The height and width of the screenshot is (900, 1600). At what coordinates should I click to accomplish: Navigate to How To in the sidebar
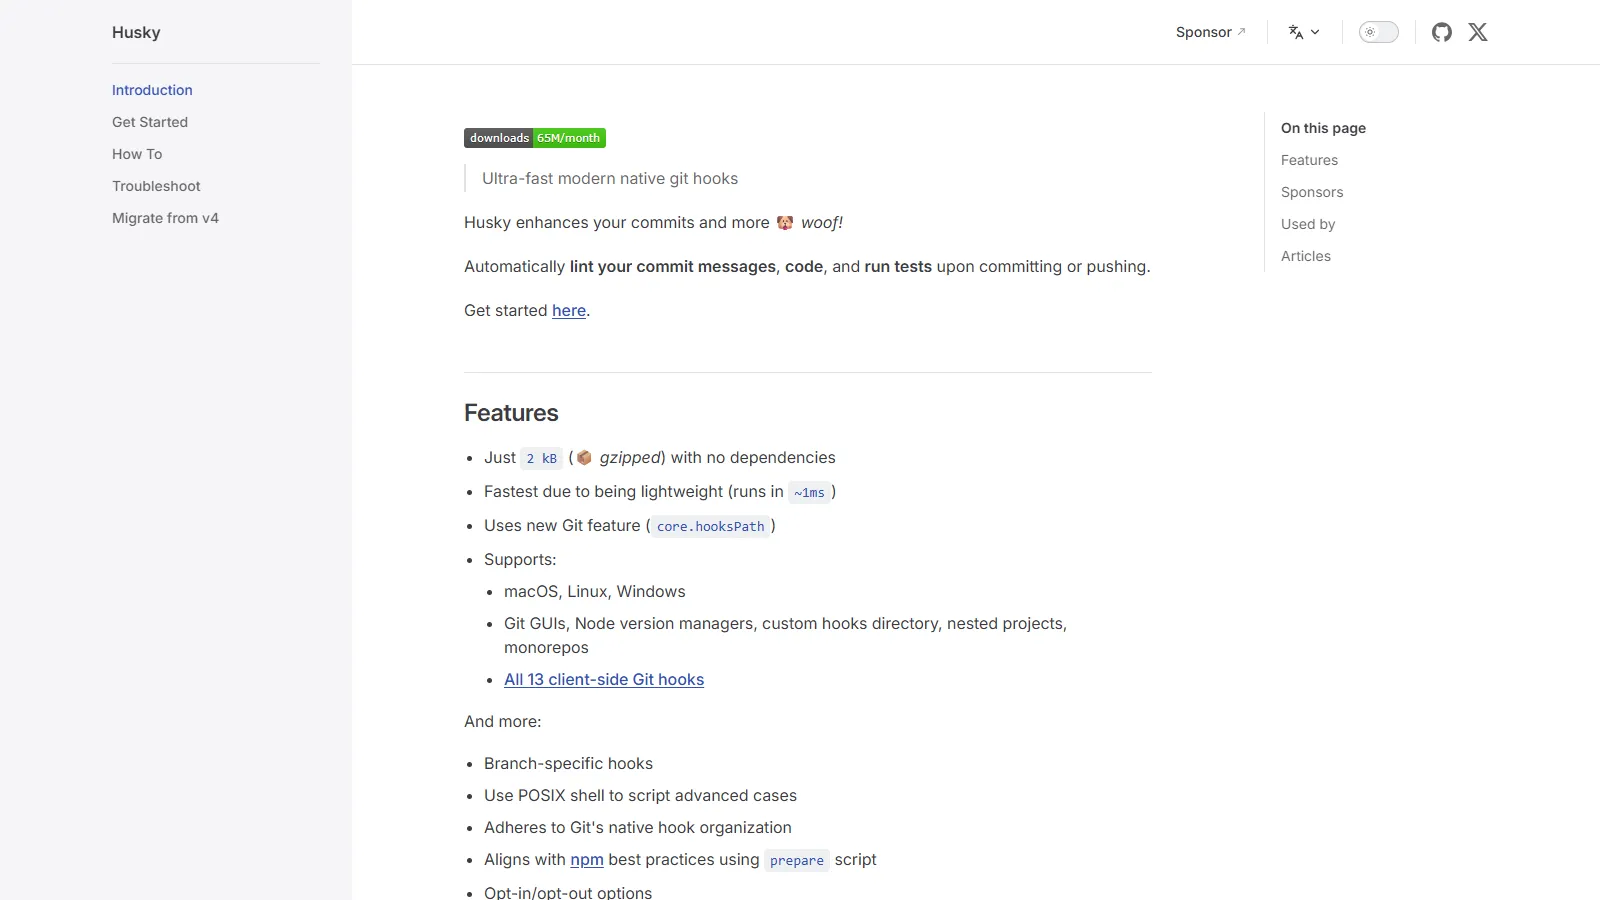[x=137, y=154]
